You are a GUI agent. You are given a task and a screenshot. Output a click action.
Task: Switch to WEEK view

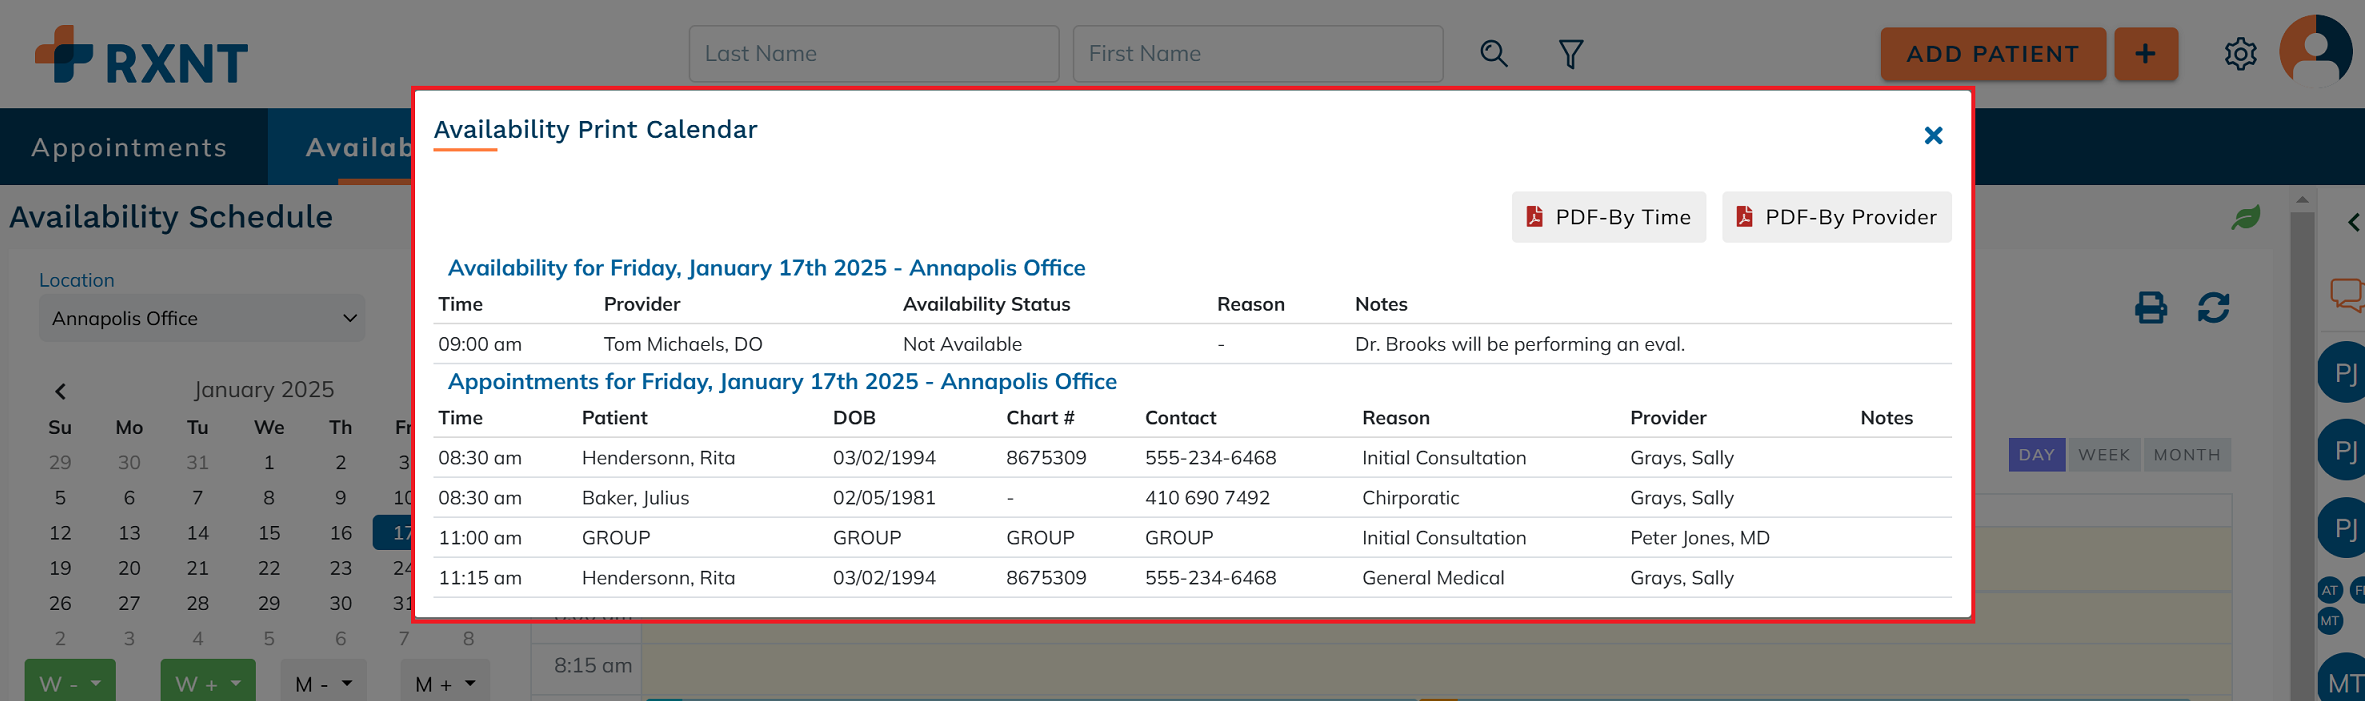[2104, 455]
